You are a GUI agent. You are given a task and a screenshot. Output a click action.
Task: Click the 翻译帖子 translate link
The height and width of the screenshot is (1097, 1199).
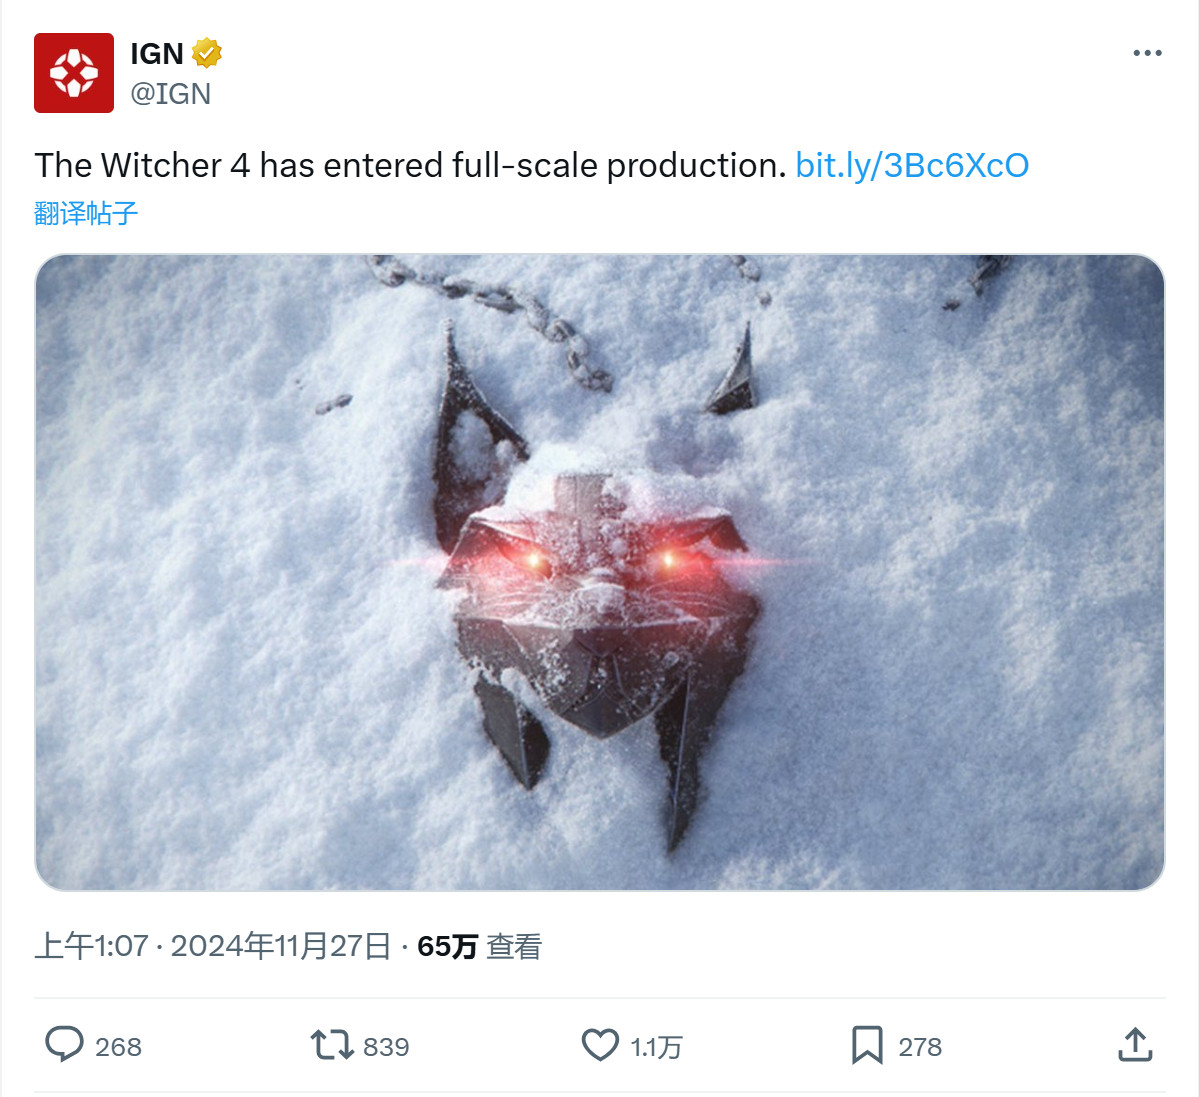click(86, 213)
